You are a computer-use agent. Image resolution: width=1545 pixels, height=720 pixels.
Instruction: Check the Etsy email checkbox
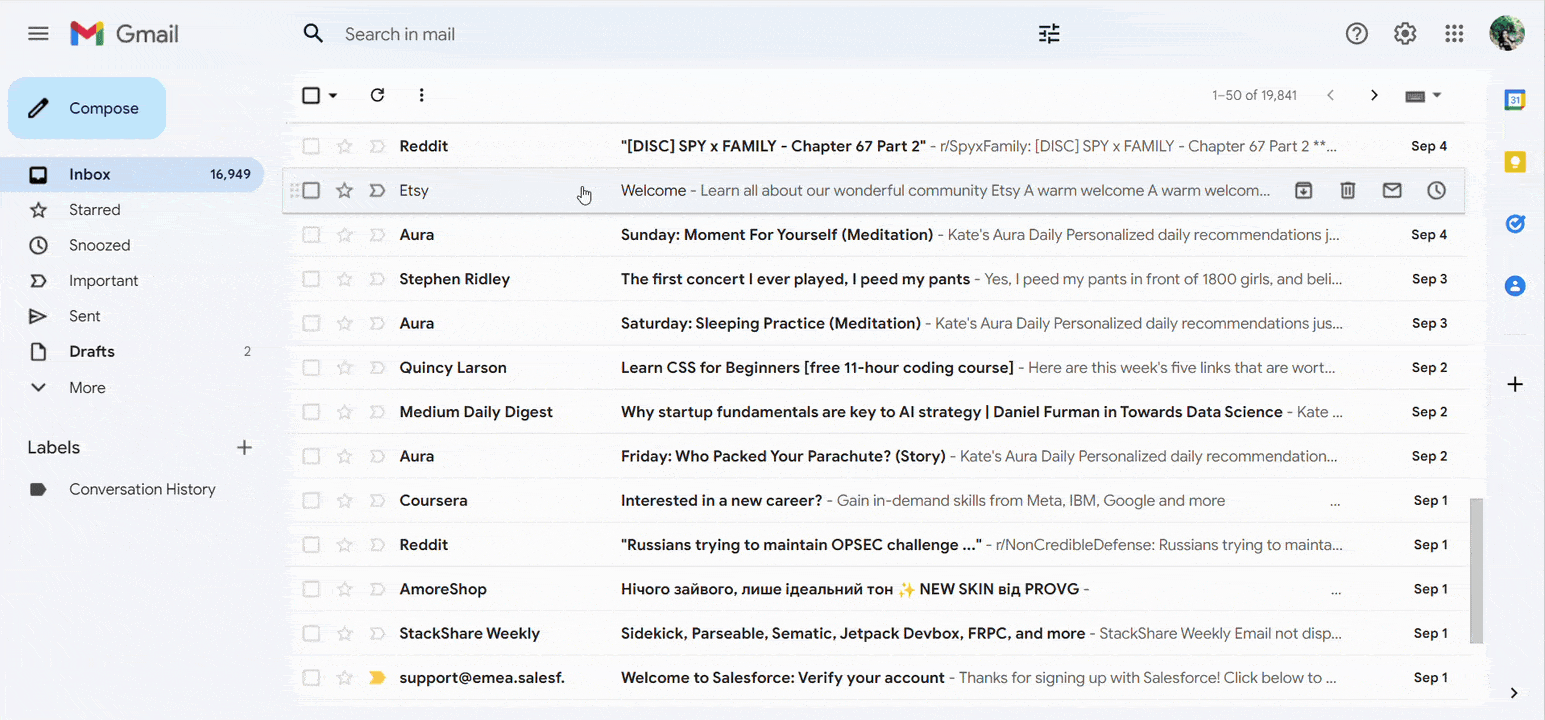tap(311, 190)
